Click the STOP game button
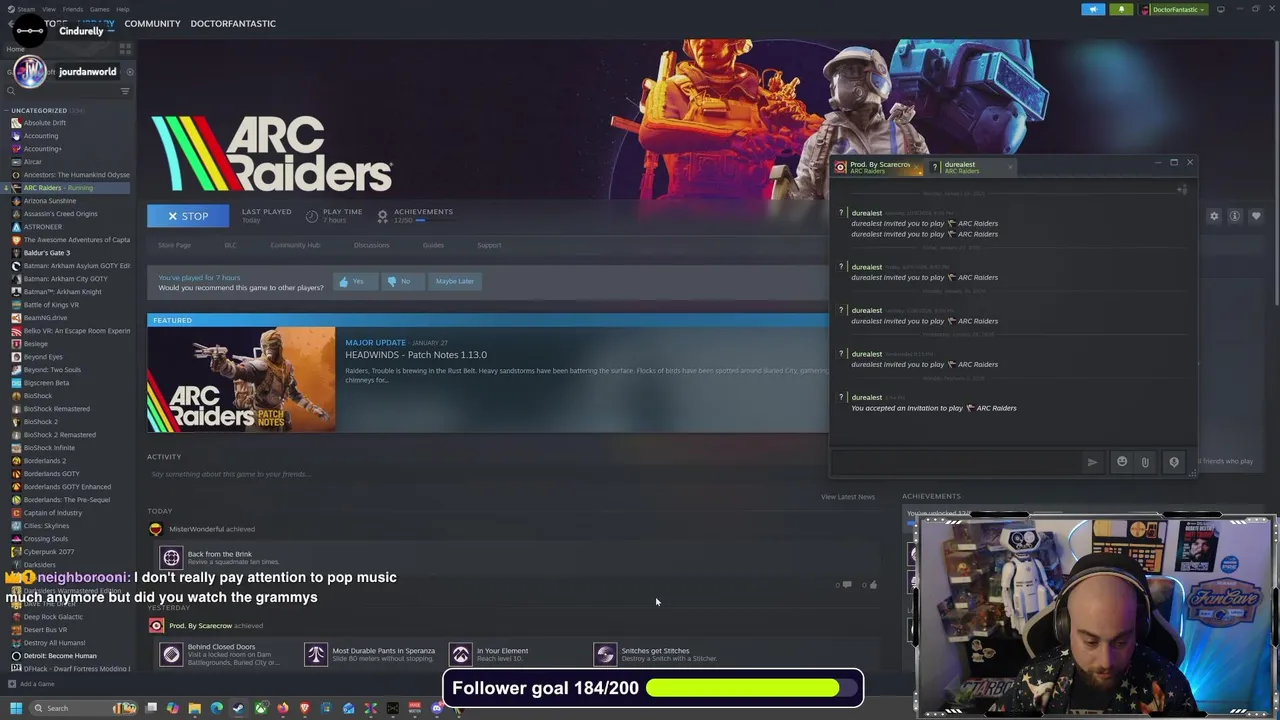This screenshot has height=720, width=1280. pyautogui.click(x=188, y=216)
